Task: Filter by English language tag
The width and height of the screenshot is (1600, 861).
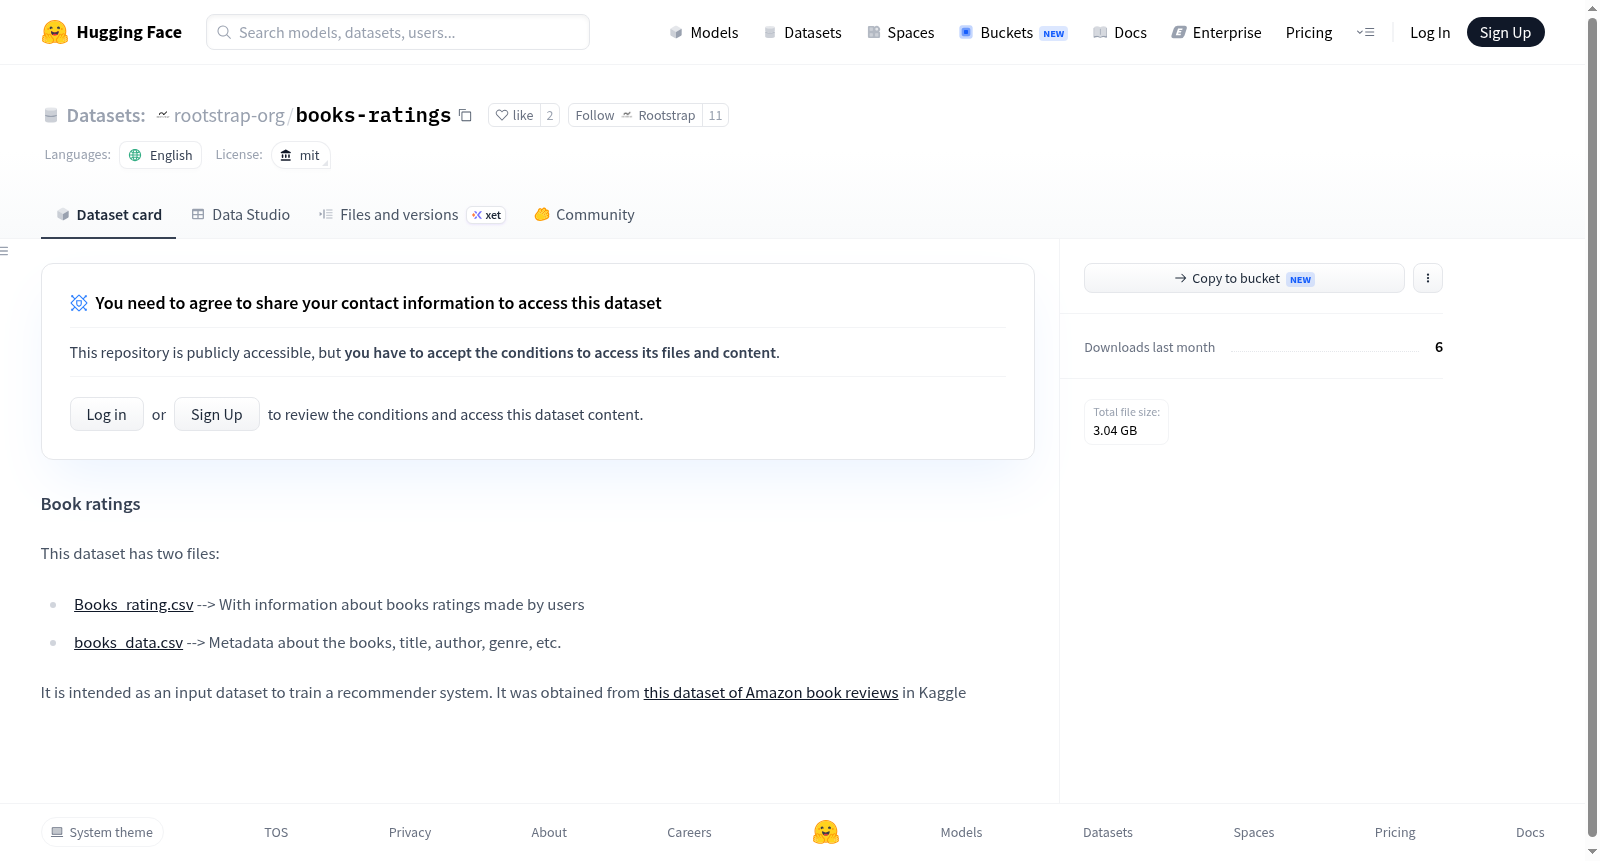Action: pos(160,155)
